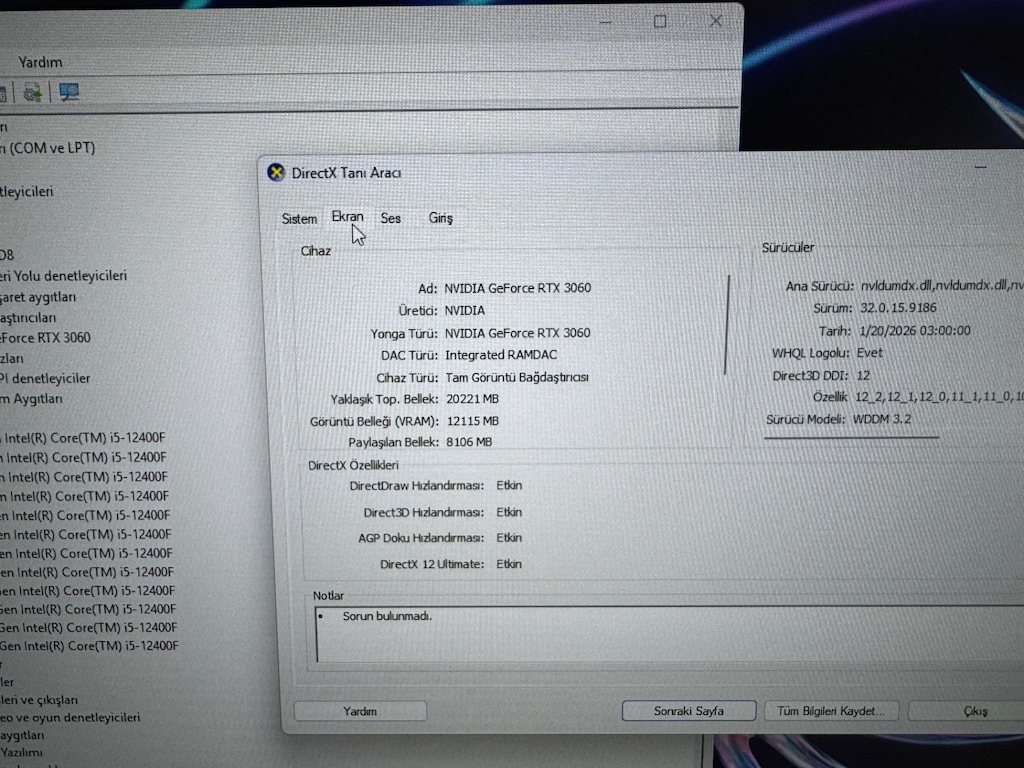Click the Notlar text box
Viewport: 1024px width, 768px height.
[x=669, y=634]
